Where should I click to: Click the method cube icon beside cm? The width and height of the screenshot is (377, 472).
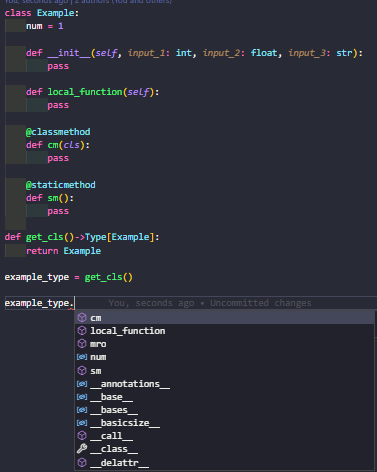(x=82, y=317)
